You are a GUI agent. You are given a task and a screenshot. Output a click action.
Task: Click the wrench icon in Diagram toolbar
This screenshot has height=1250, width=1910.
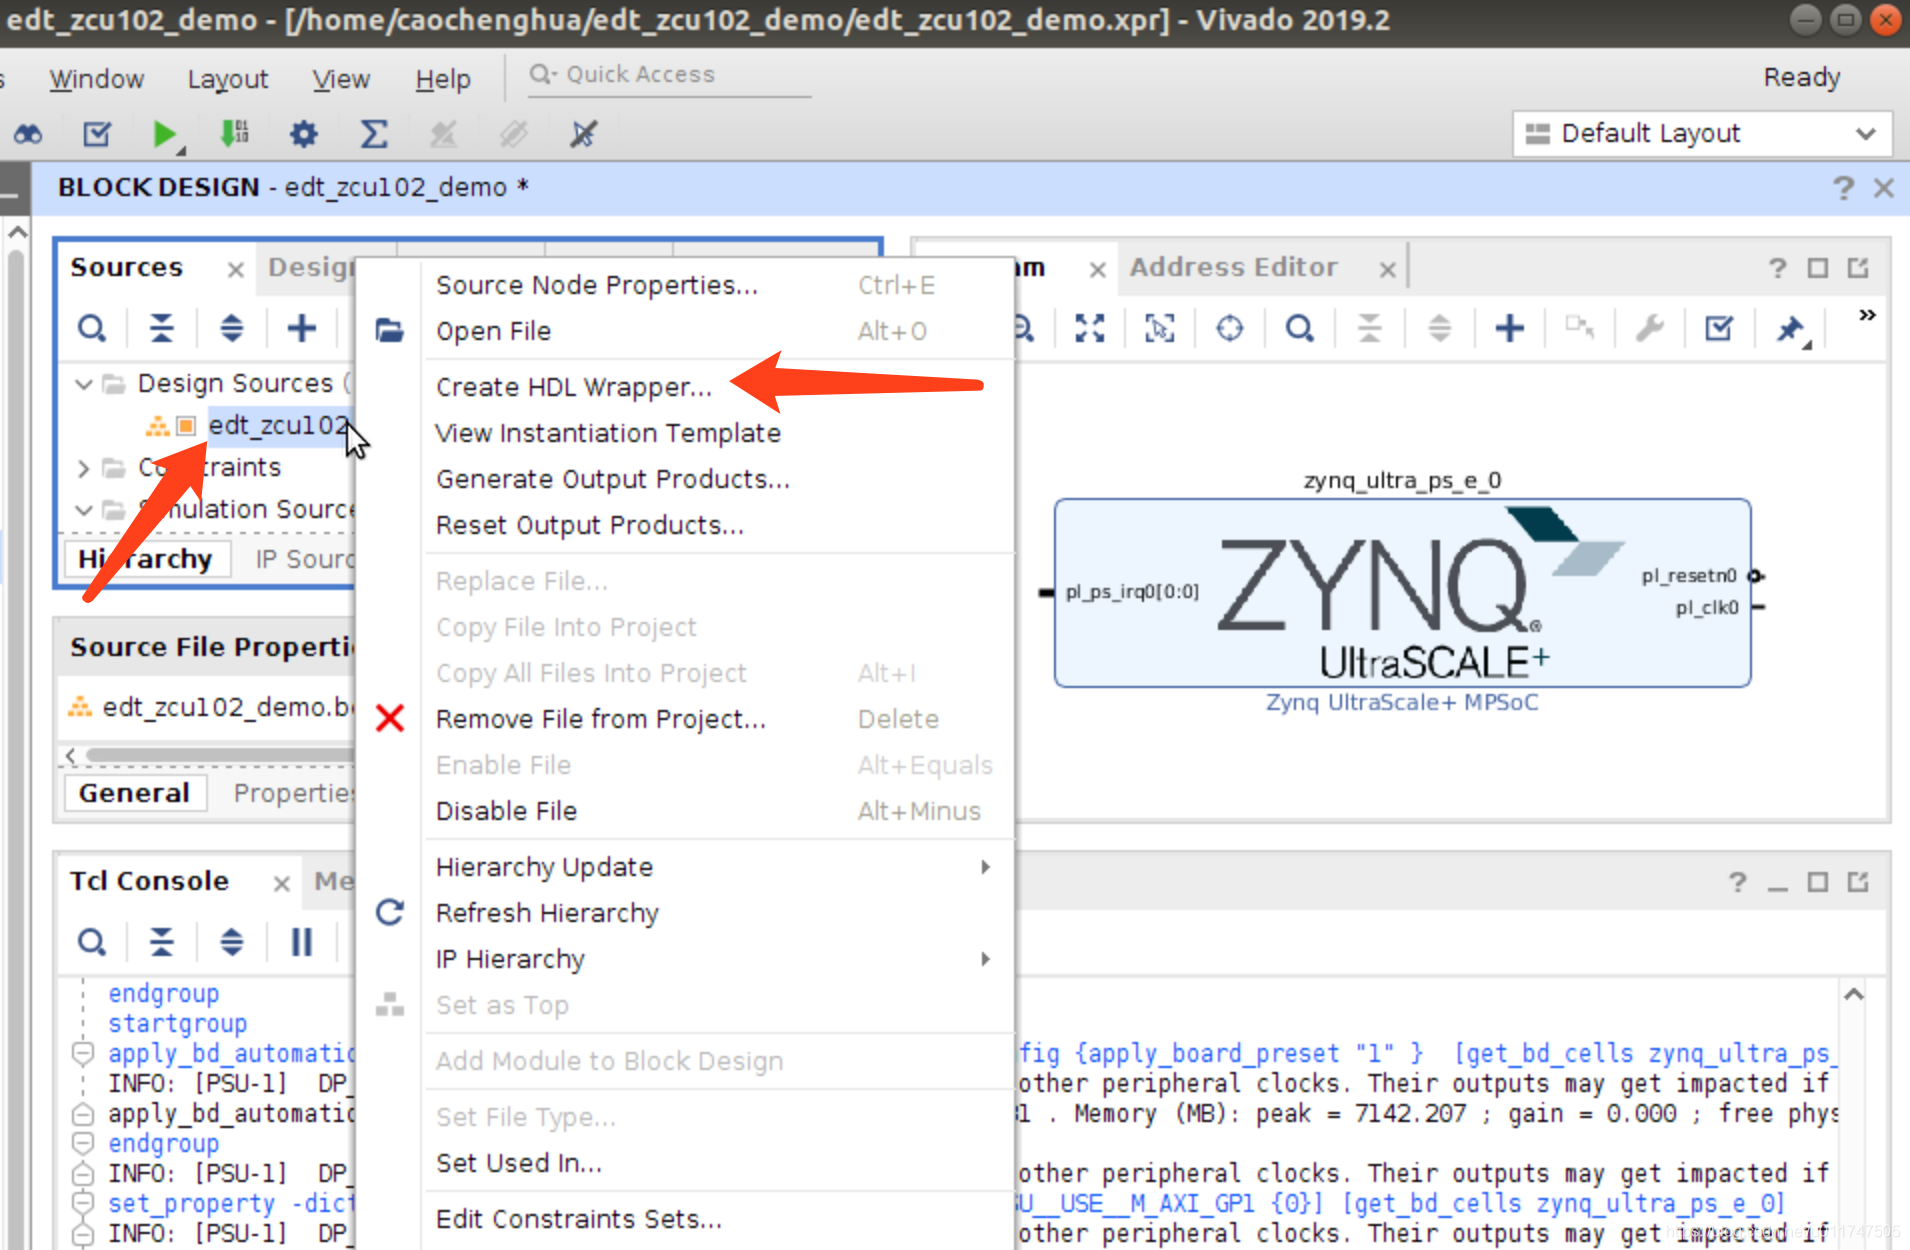coord(1650,328)
